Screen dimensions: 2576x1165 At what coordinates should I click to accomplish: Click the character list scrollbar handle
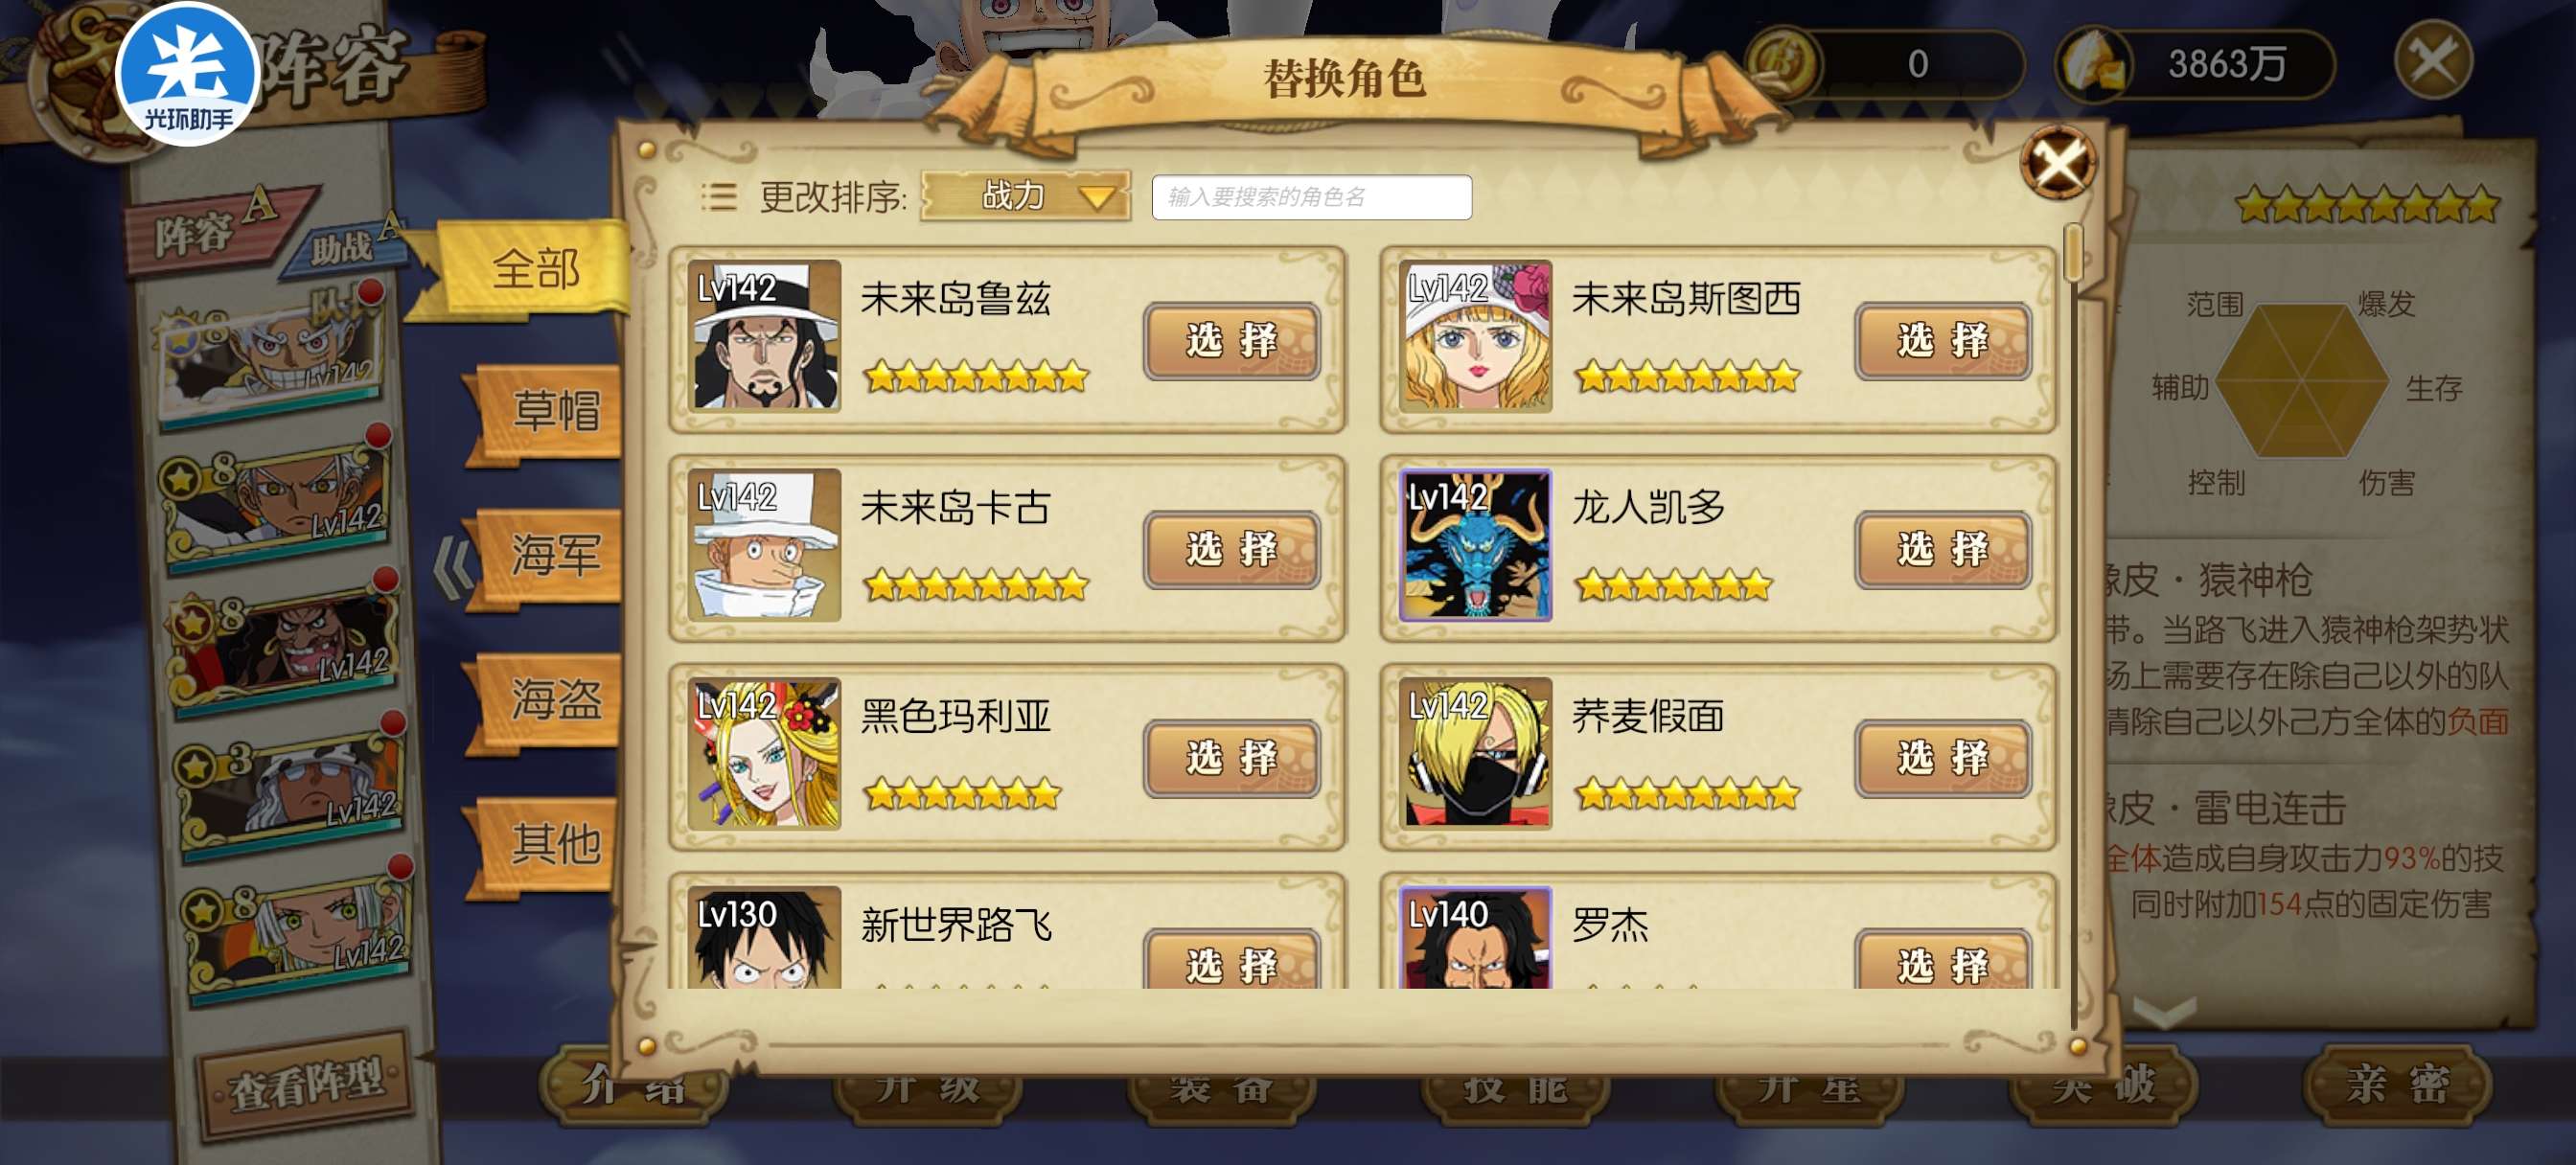point(2073,252)
